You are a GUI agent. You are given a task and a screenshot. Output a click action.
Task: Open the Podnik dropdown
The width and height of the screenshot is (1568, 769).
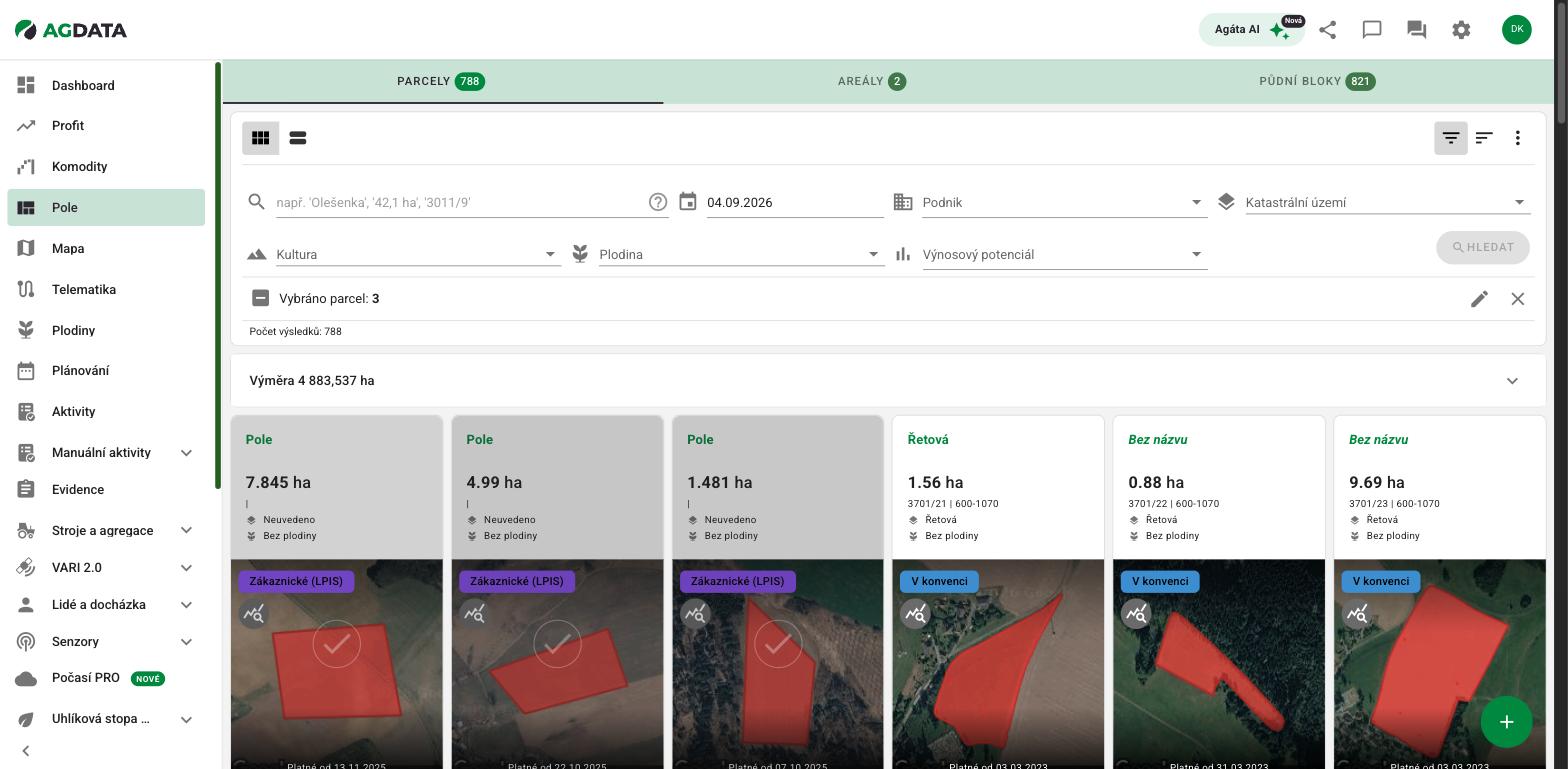pos(1064,202)
